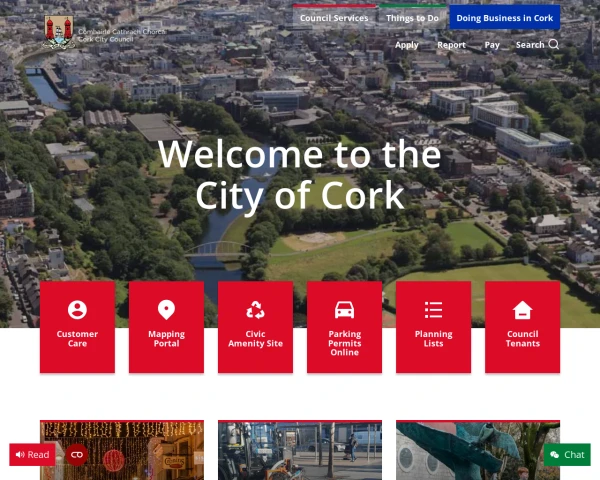Switch to the Things to Do tab
This screenshot has height=480, width=600.
coord(413,18)
